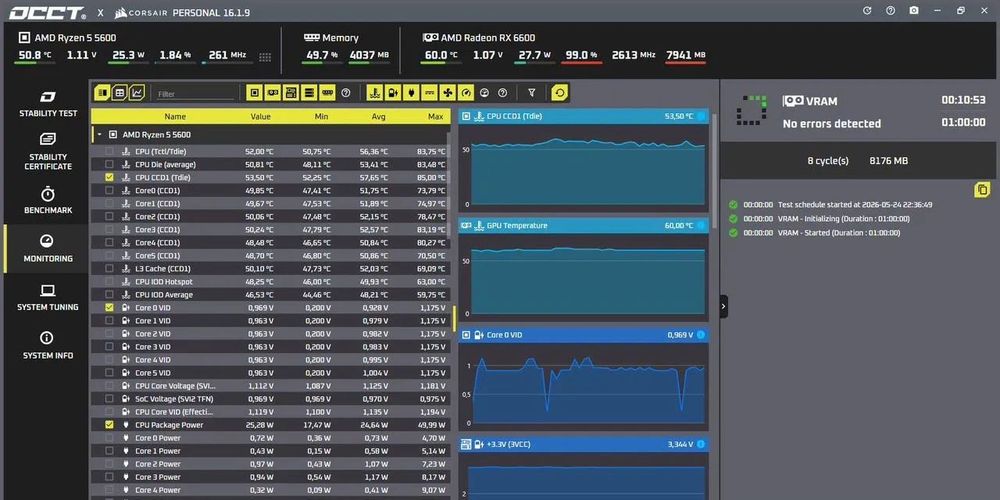Open the System Info section
The height and width of the screenshot is (500, 1000).
click(48, 346)
